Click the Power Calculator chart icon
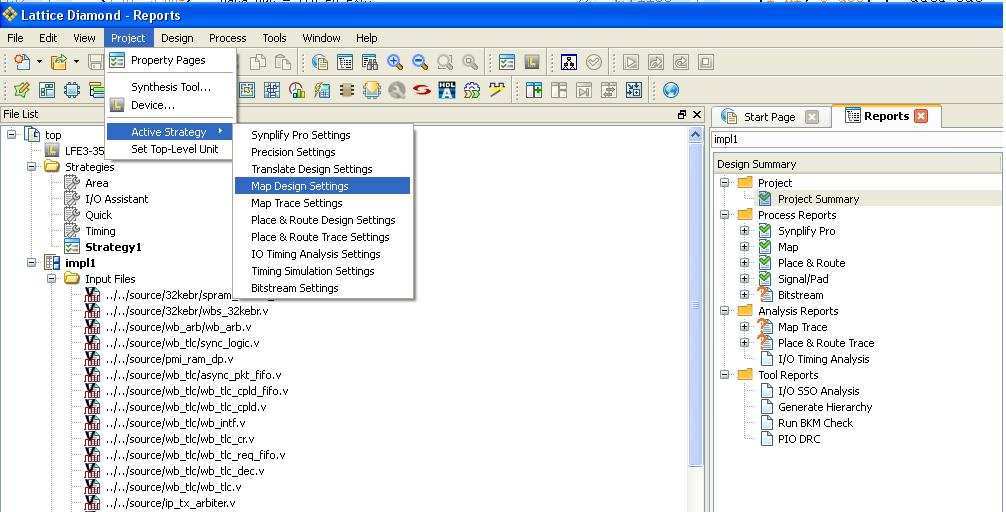Viewport: 1006px width, 512px height. coord(296,90)
